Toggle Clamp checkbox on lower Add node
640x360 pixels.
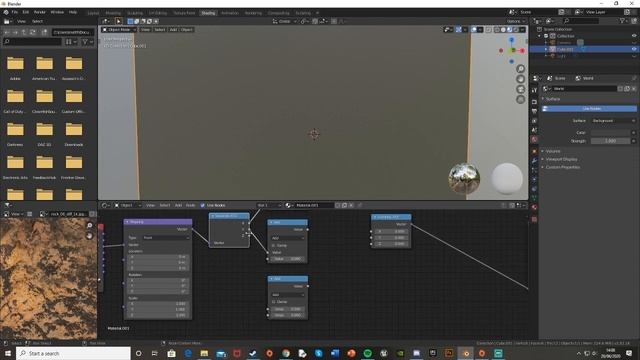[273, 302]
